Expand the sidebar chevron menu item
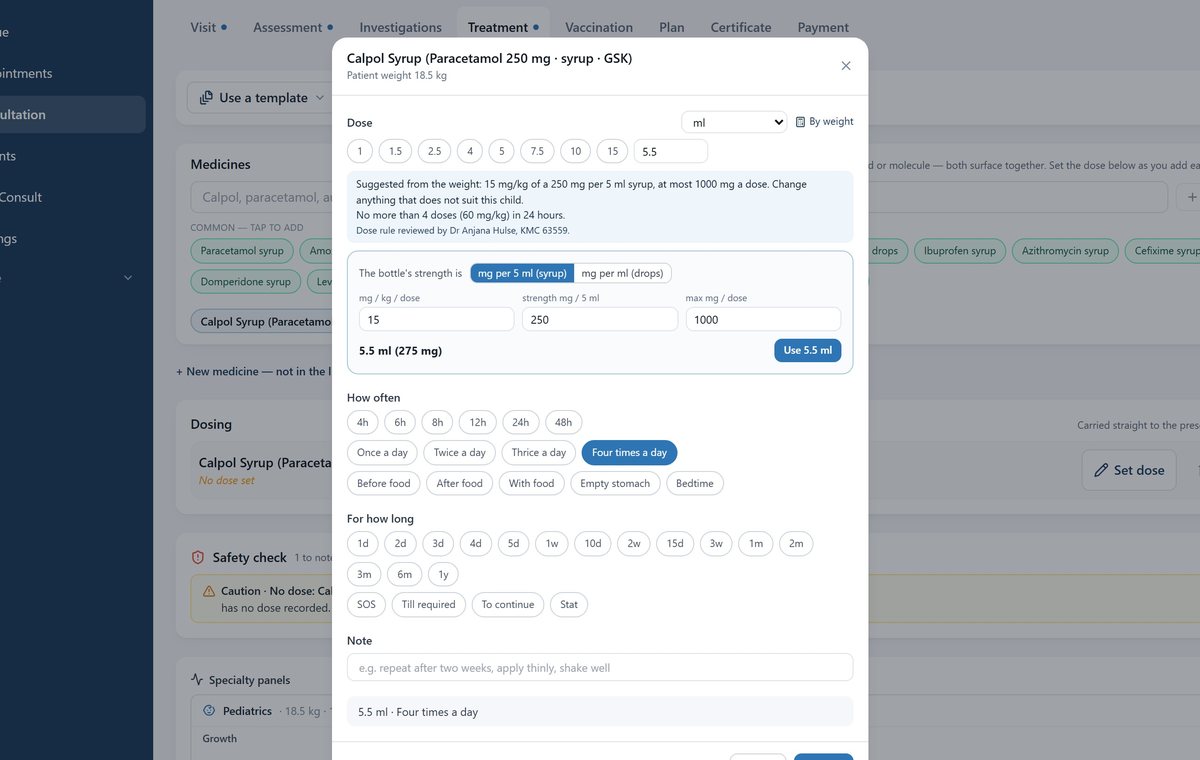 [128, 278]
